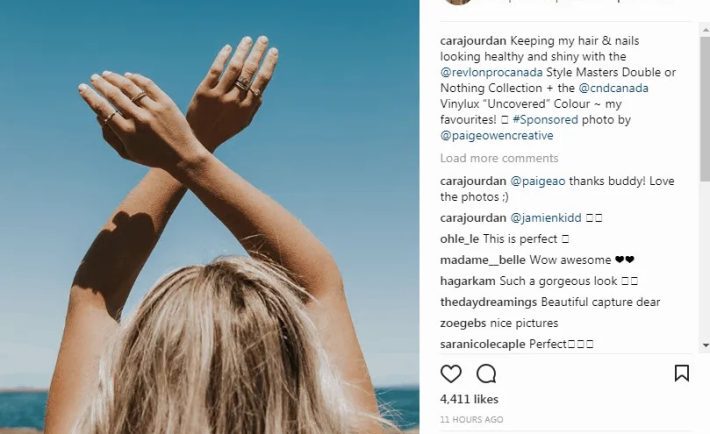Viewport: 710px width, 434px height.
Task: Click the post photo of crossed arms
Action: (x=209, y=217)
